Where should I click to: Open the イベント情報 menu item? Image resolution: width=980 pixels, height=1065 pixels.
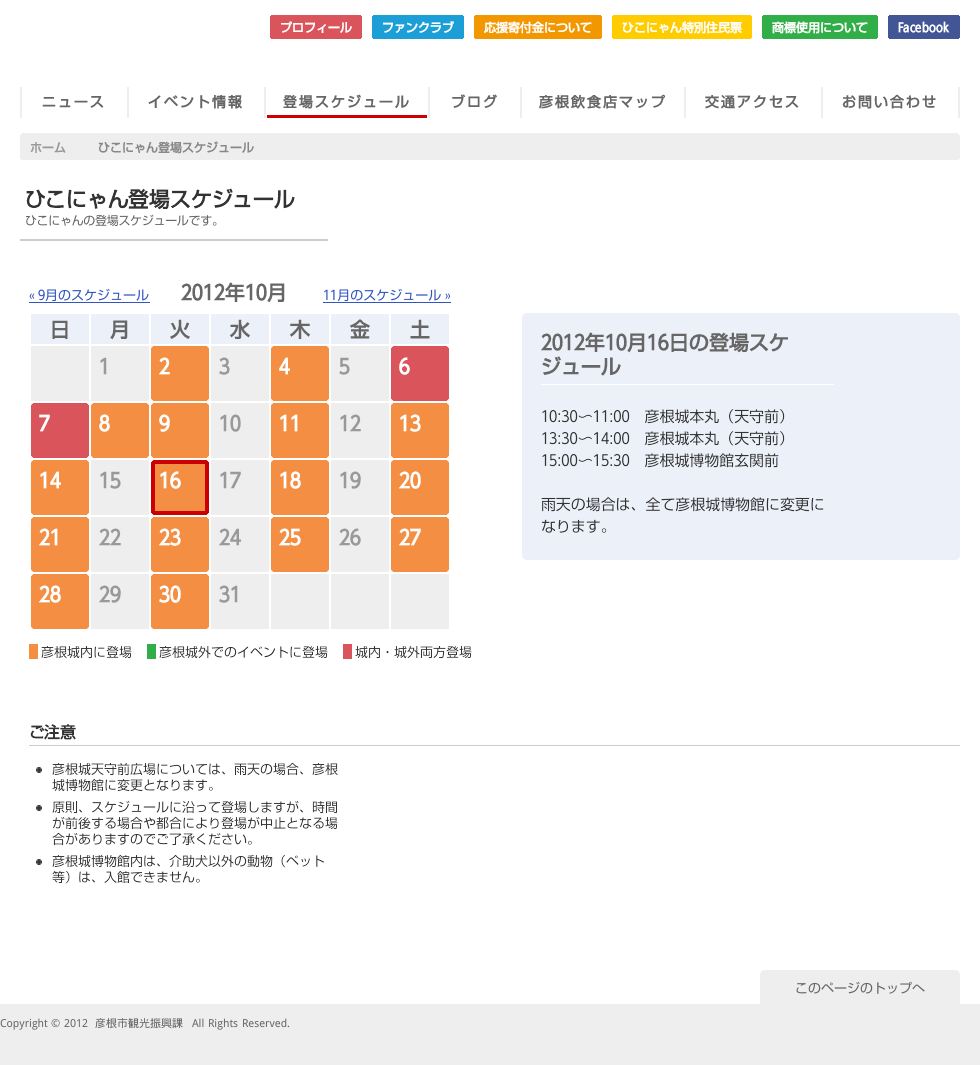click(196, 102)
